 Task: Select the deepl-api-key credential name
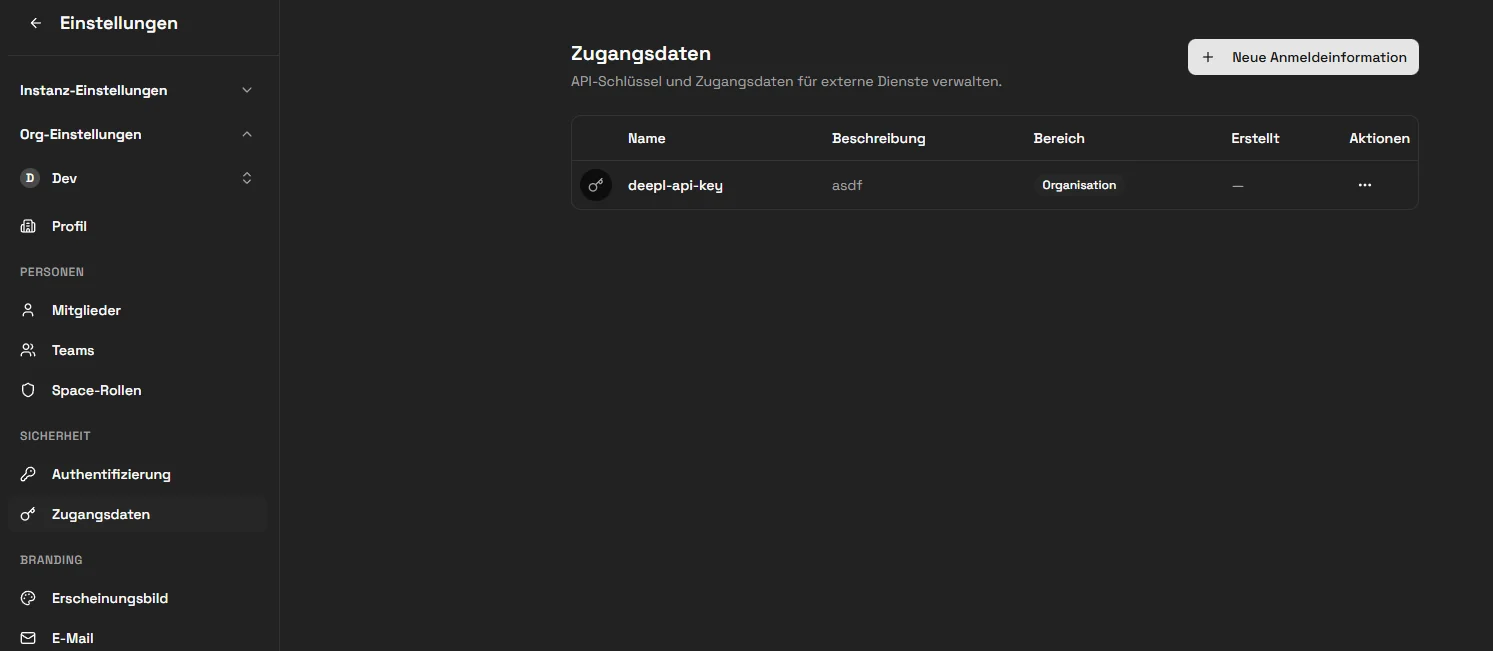point(675,185)
